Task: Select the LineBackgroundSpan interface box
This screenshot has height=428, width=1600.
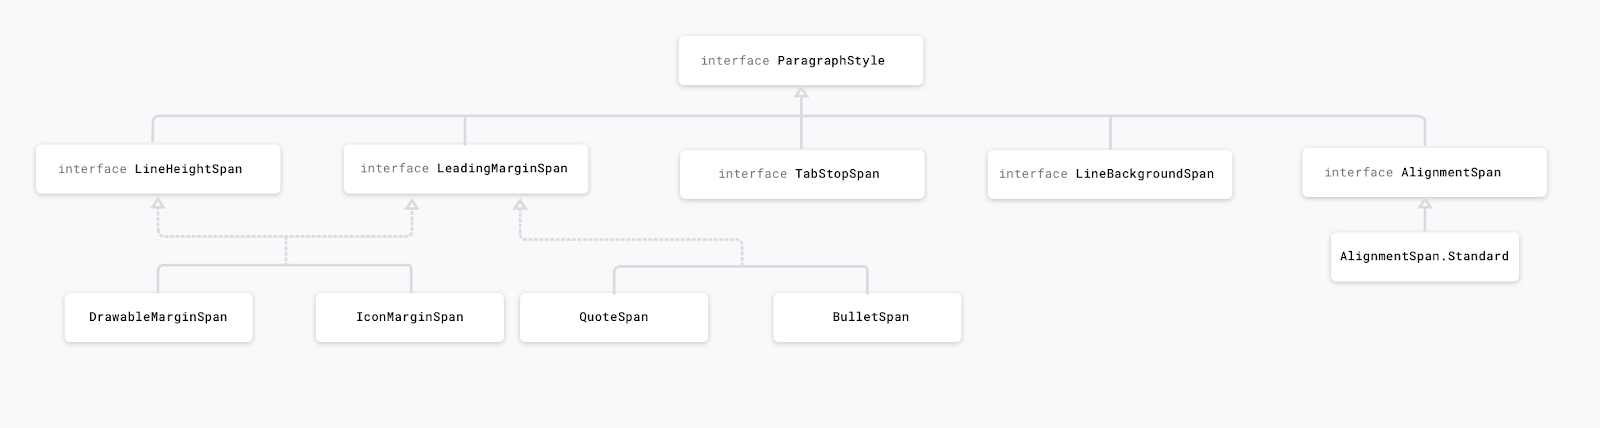Action: pyautogui.click(x=1109, y=174)
